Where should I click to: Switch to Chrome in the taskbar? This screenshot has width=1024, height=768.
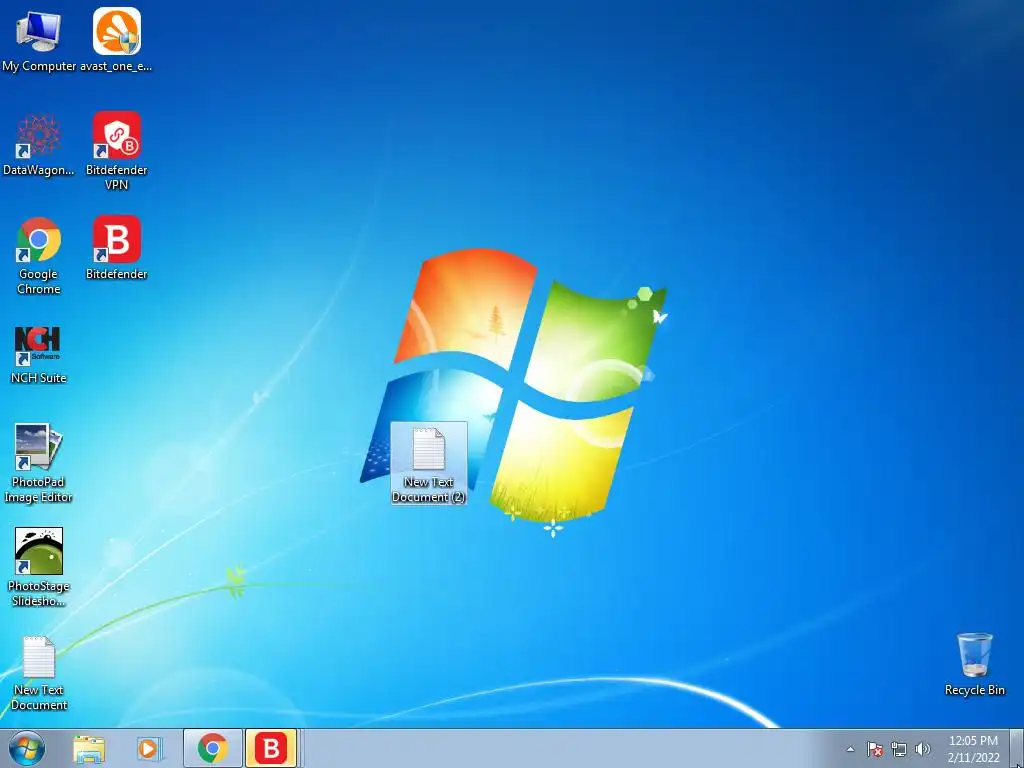pos(213,748)
